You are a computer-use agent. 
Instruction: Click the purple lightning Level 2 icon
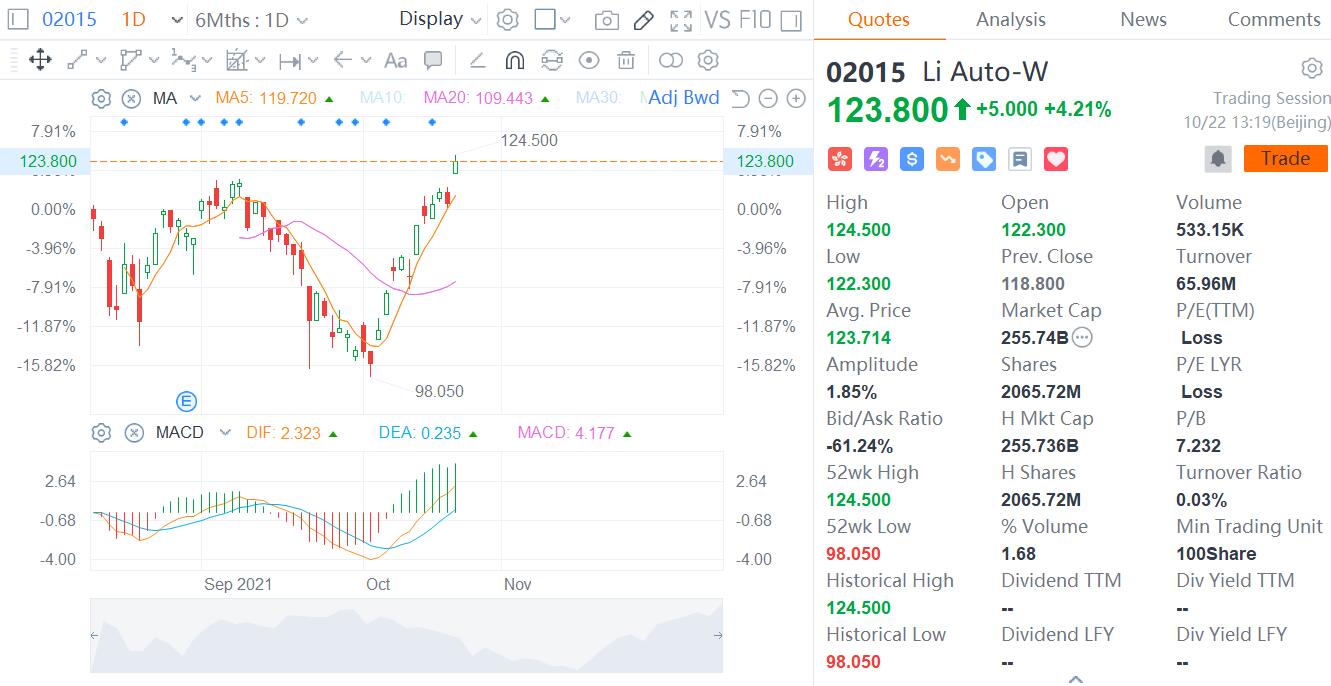tap(875, 159)
